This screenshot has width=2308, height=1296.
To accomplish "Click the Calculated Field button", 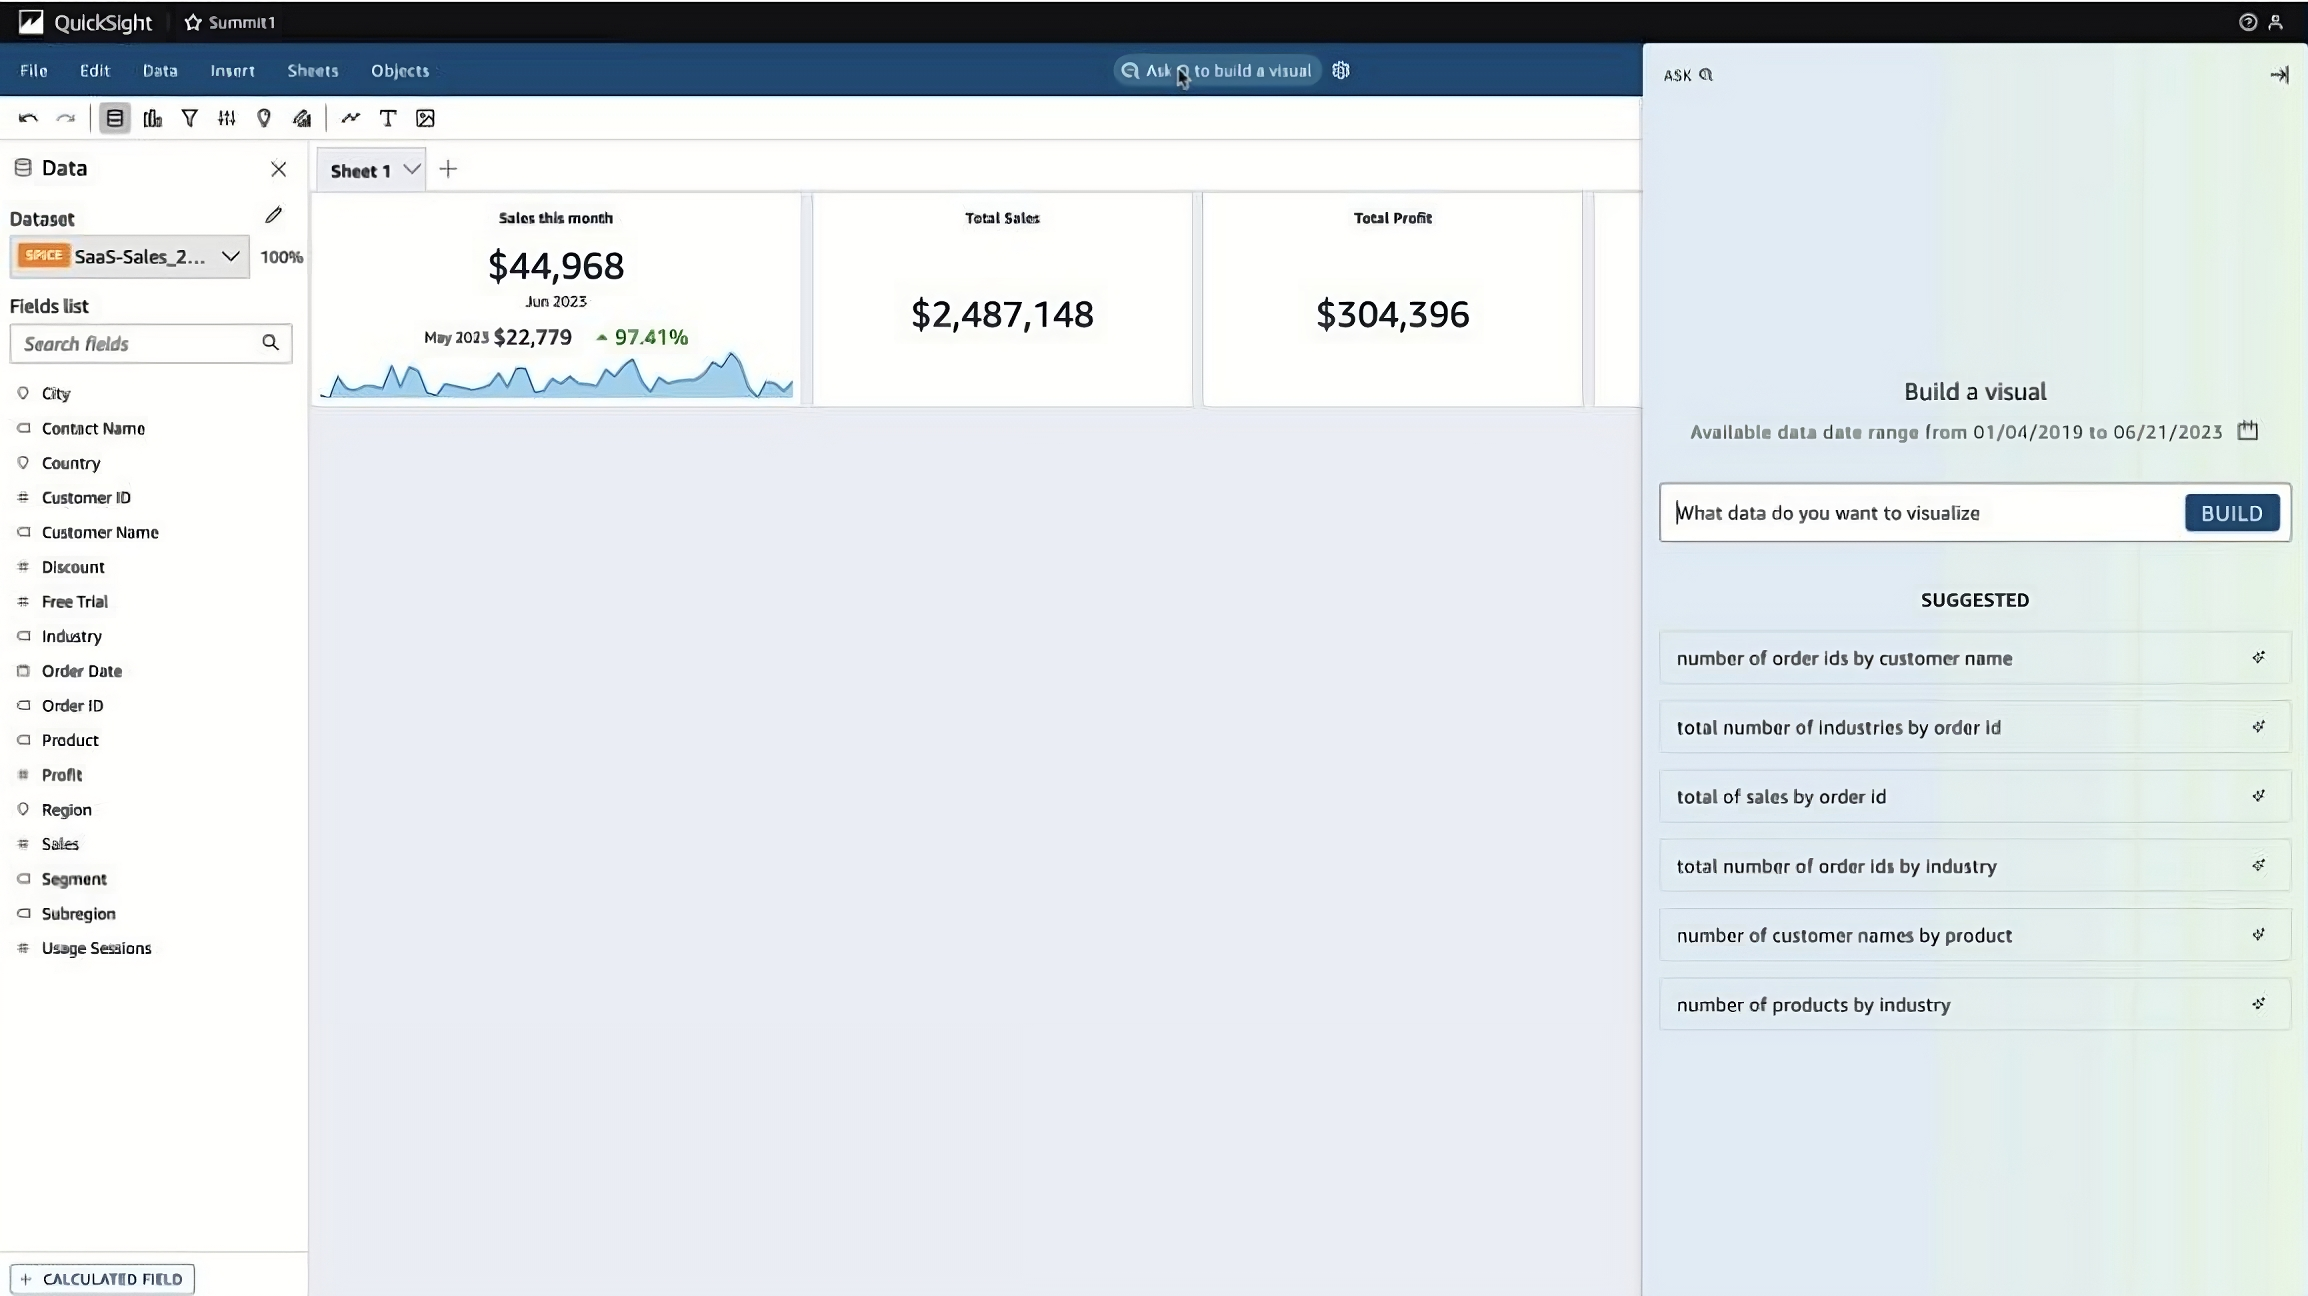I will [102, 1279].
